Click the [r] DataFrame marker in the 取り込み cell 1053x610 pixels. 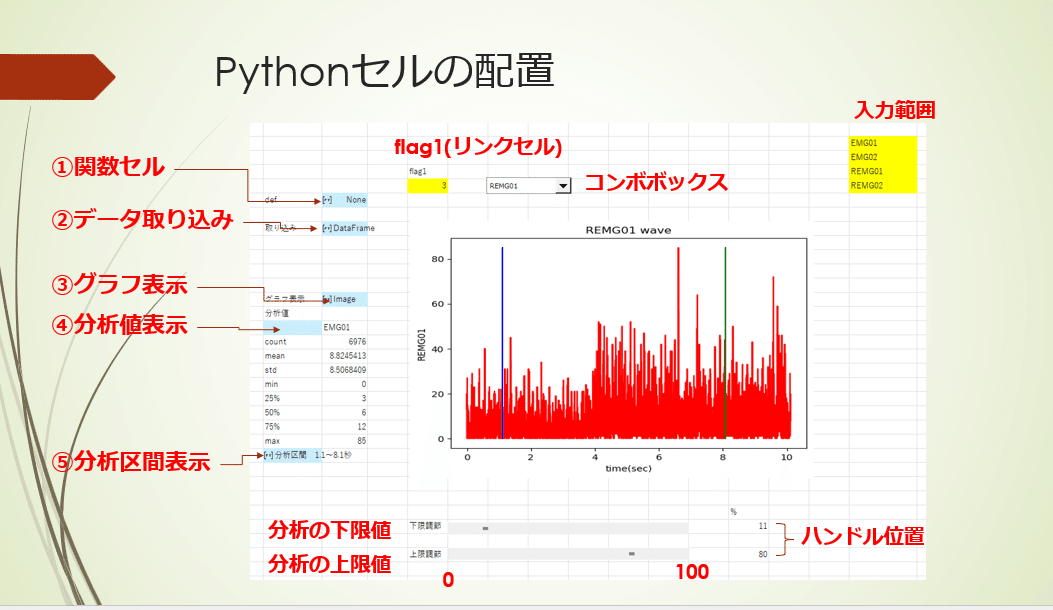pos(326,228)
